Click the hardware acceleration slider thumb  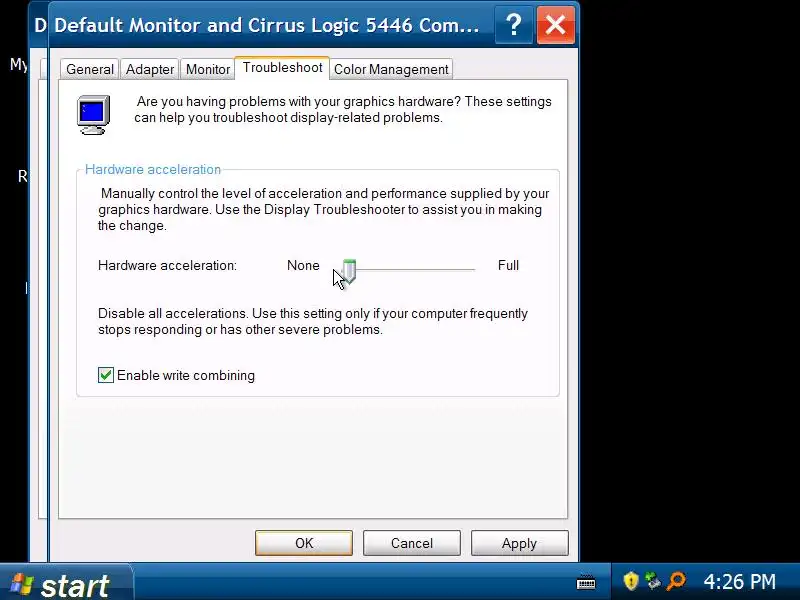click(349, 271)
